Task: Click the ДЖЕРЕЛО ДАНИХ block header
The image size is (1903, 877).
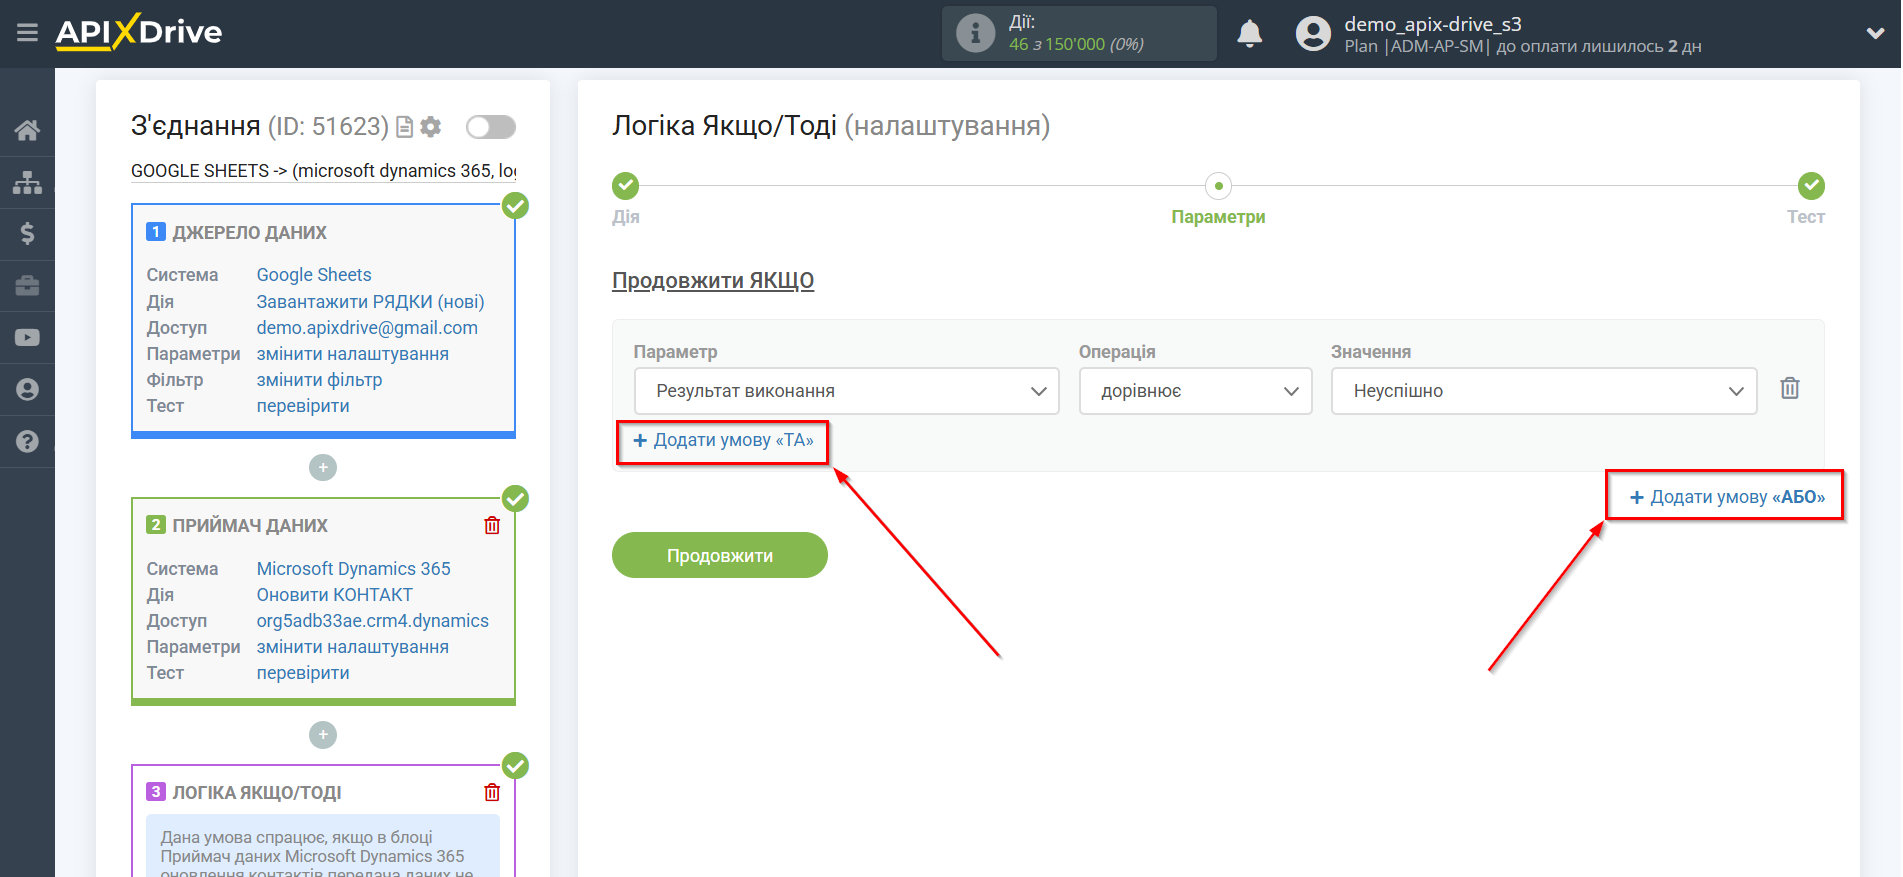Action: [249, 233]
